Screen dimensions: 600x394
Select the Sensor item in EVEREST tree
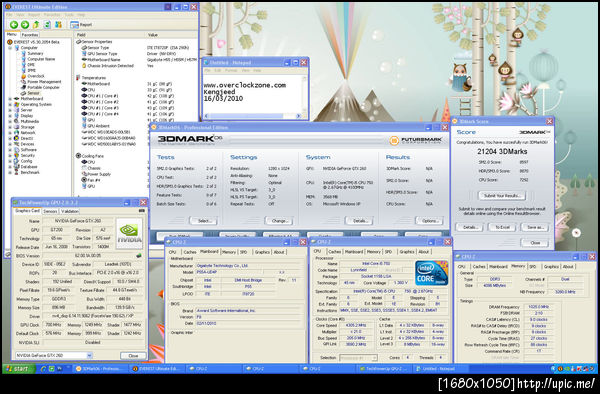[33, 93]
